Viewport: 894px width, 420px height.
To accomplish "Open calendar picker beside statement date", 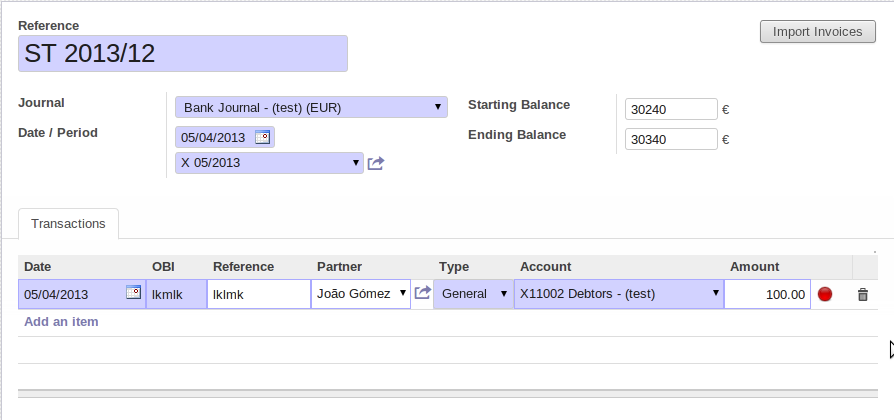I will [262, 138].
